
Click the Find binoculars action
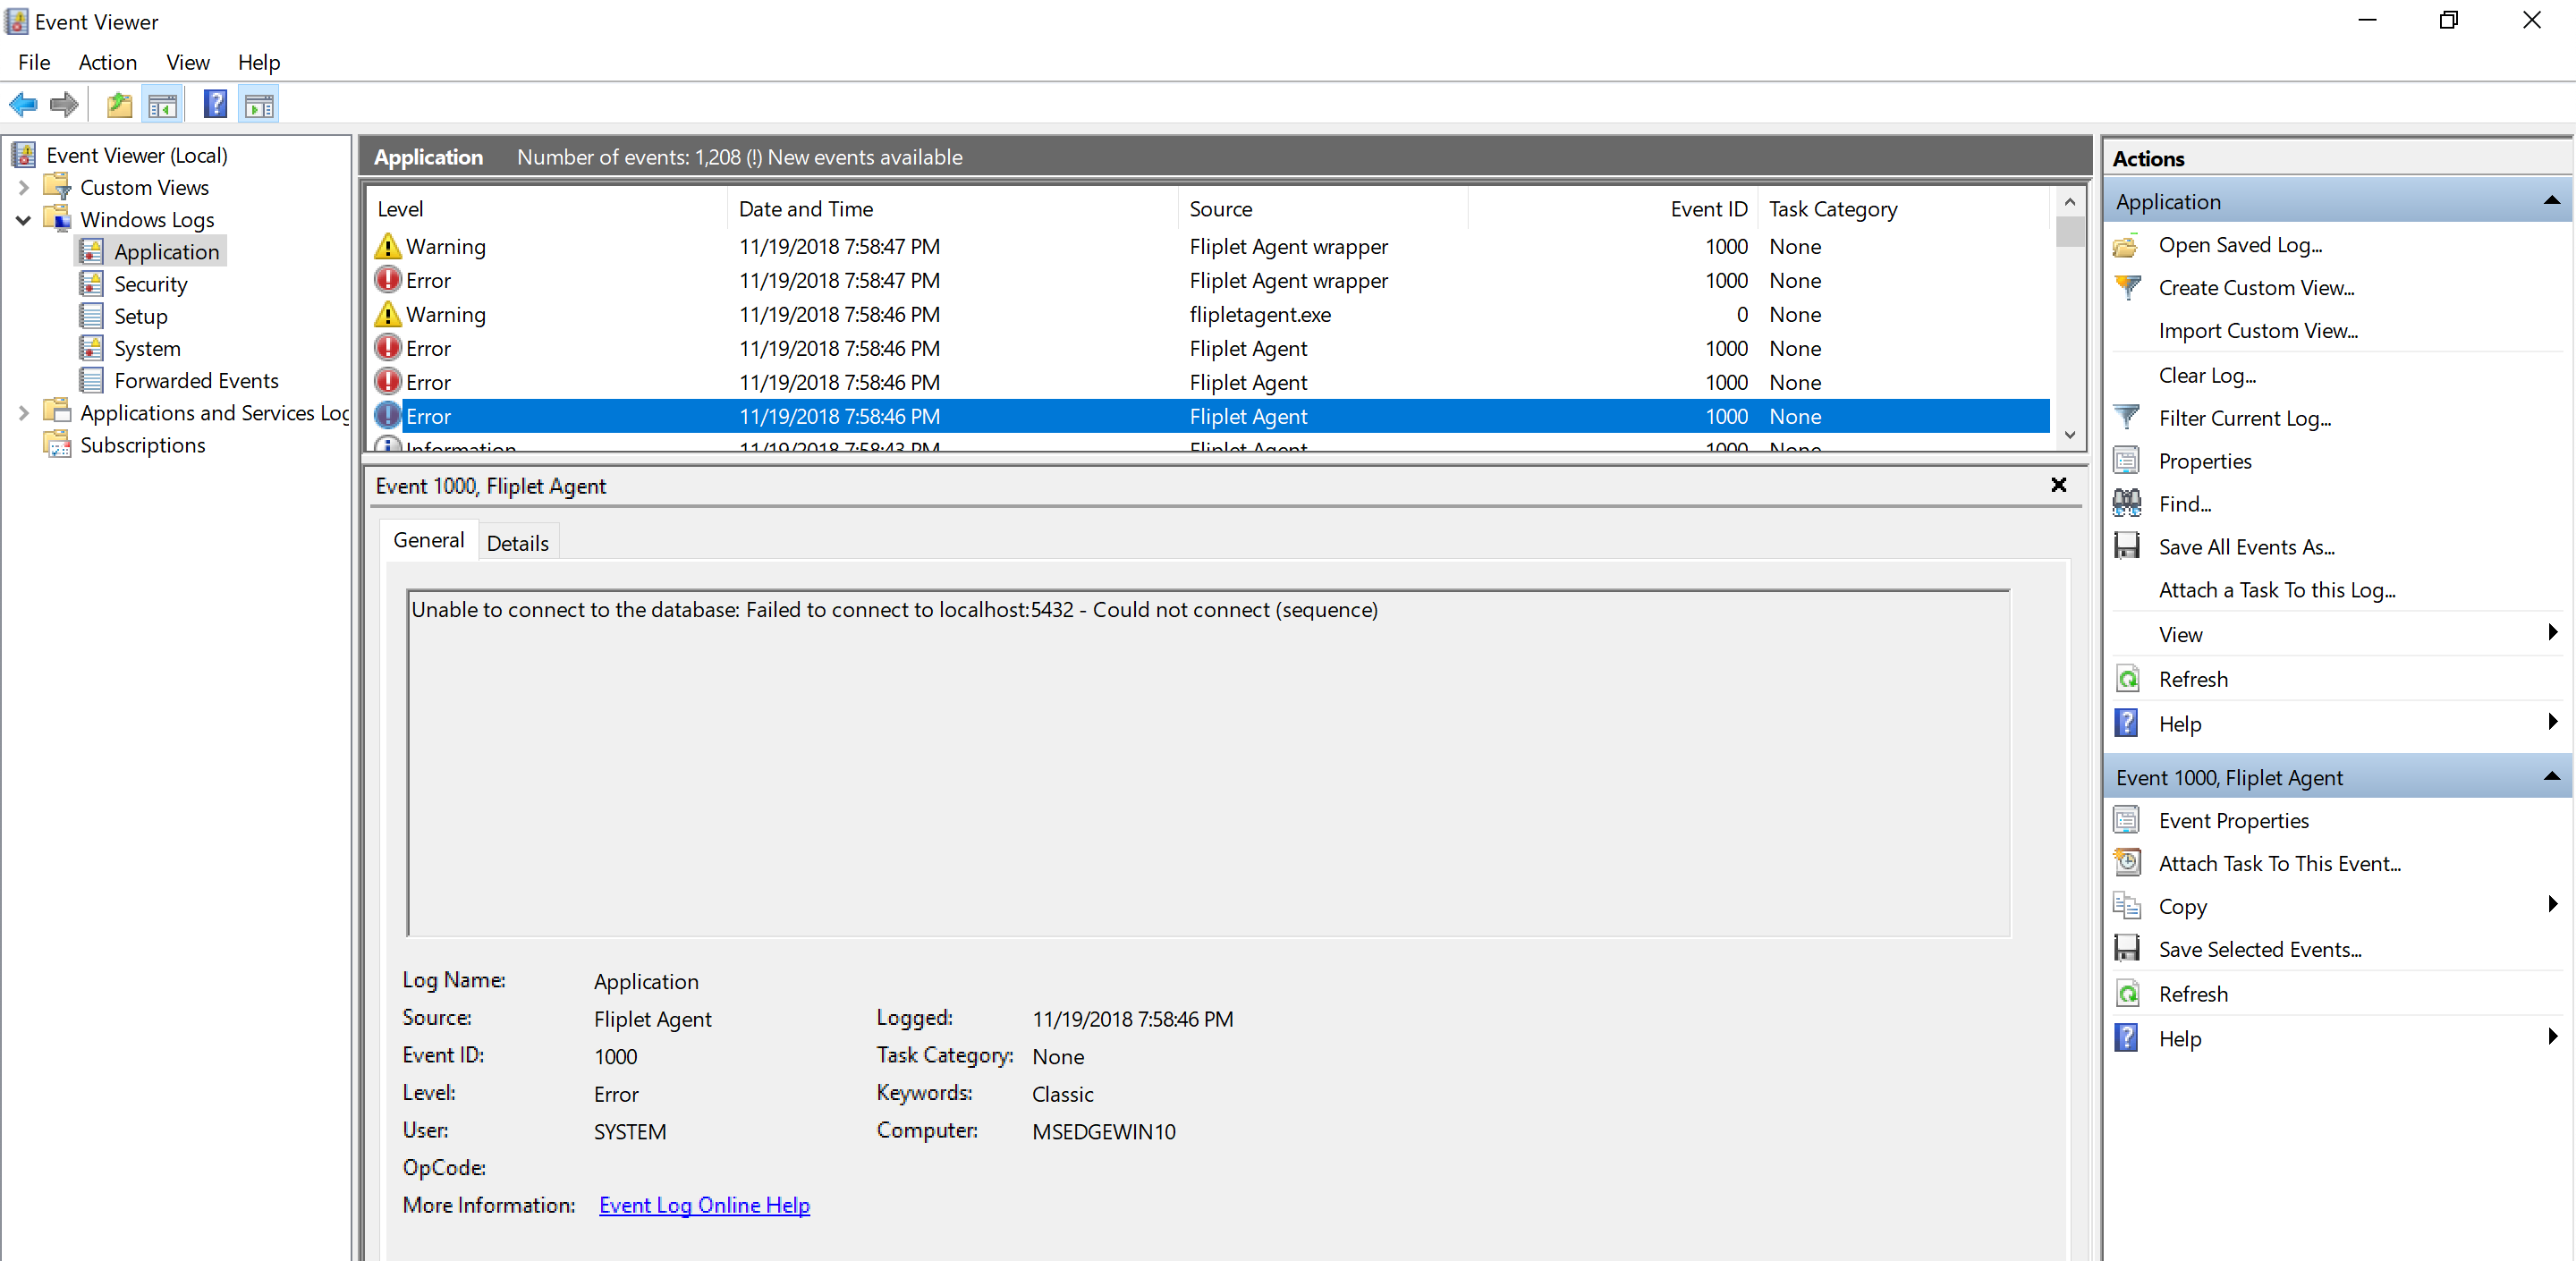point(2184,504)
